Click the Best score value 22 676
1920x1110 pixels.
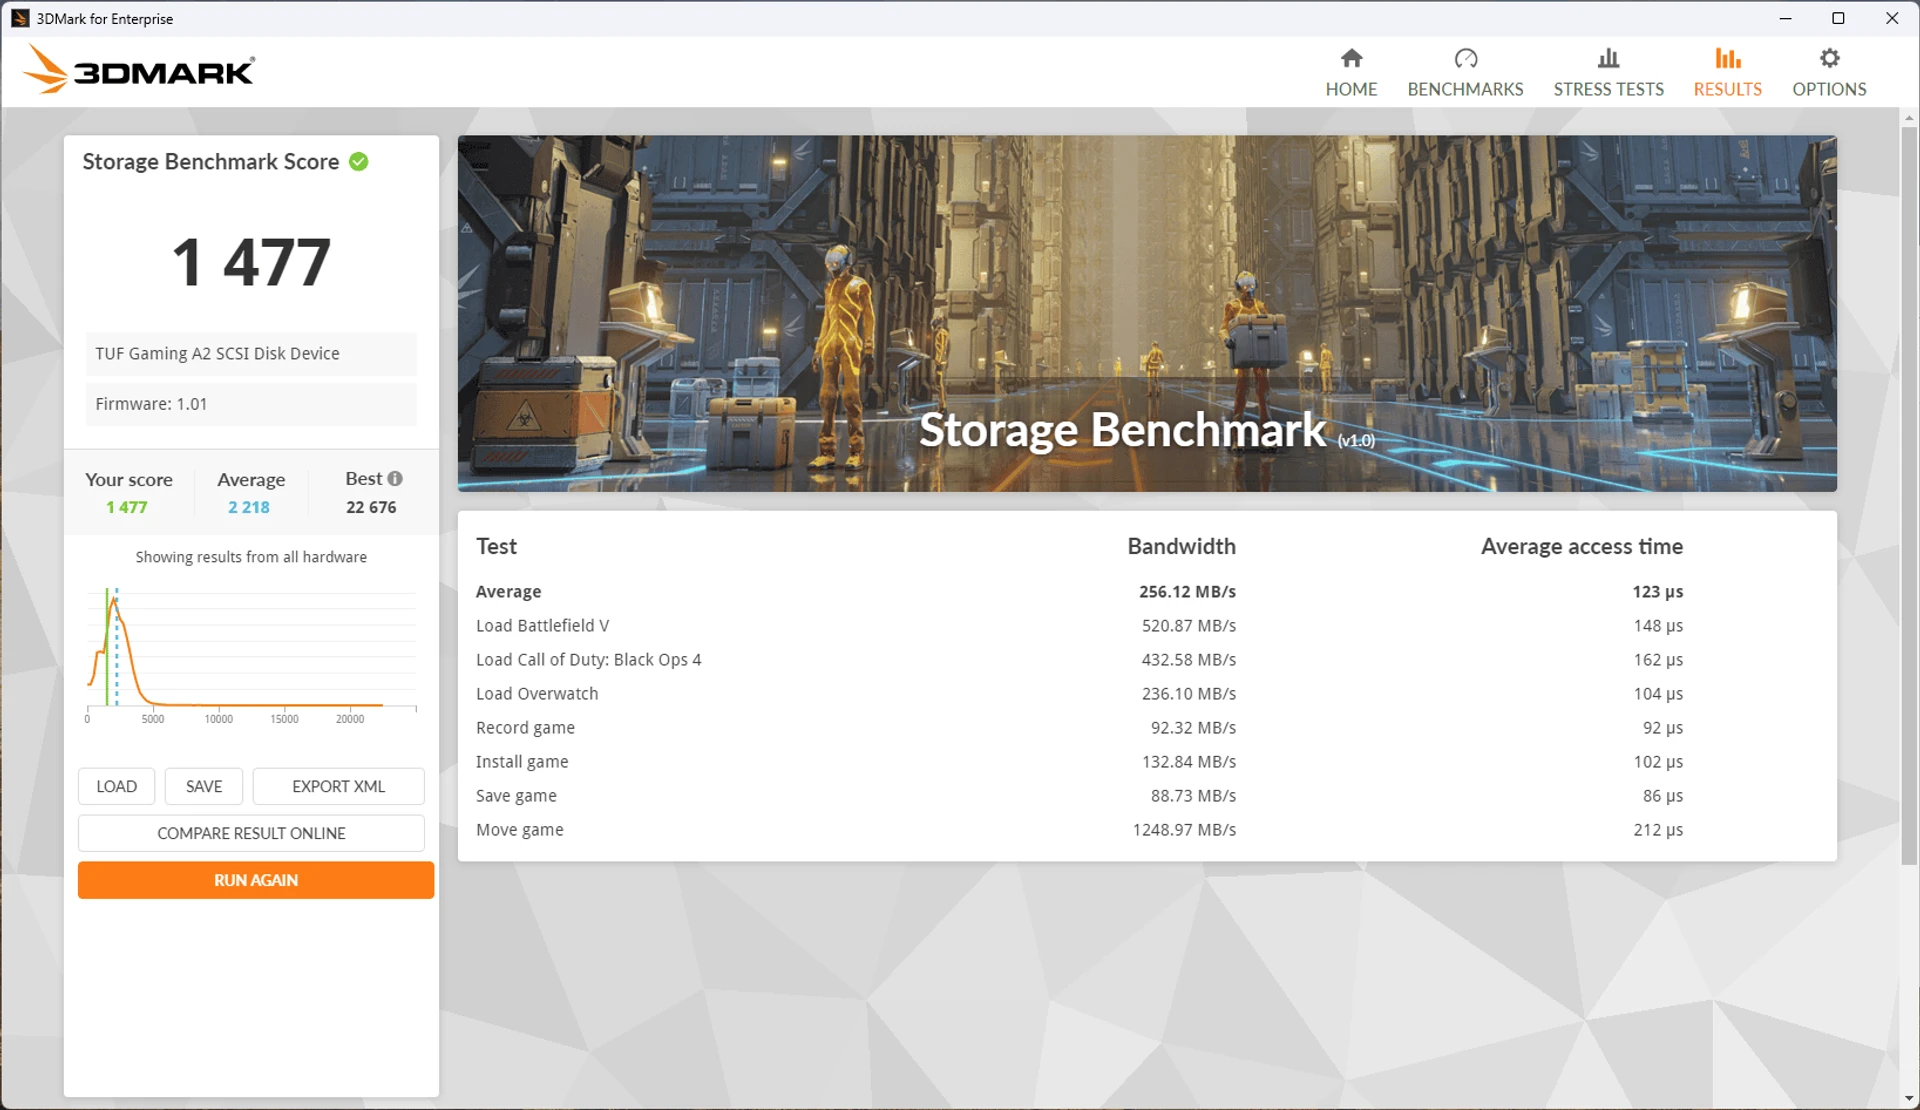(x=371, y=507)
